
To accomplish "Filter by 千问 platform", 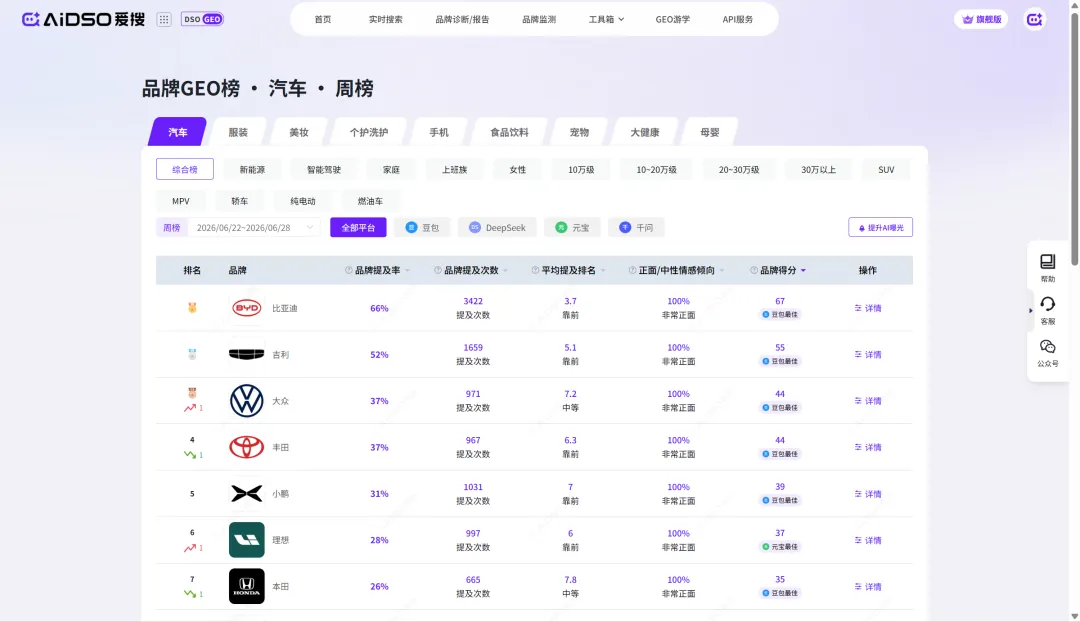I will 636,227.
